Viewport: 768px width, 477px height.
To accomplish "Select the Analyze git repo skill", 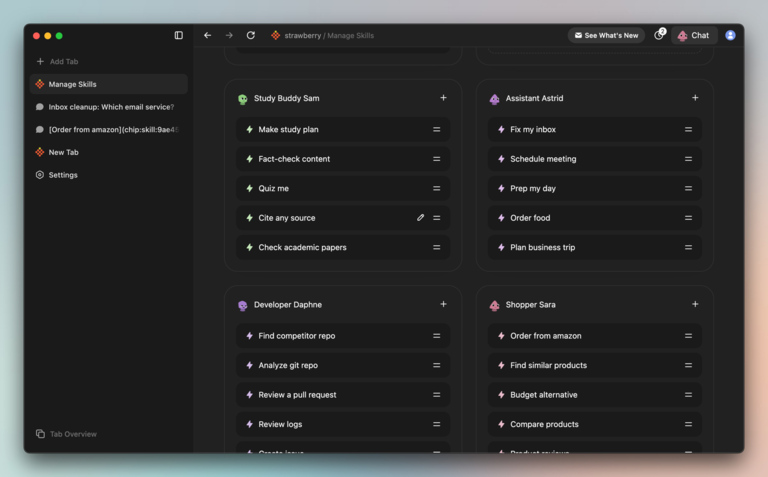I will pos(343,365).
